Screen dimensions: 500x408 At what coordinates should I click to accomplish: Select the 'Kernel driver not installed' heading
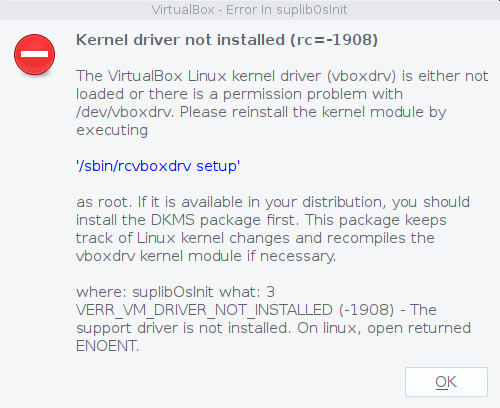click(x=180, y=40)
